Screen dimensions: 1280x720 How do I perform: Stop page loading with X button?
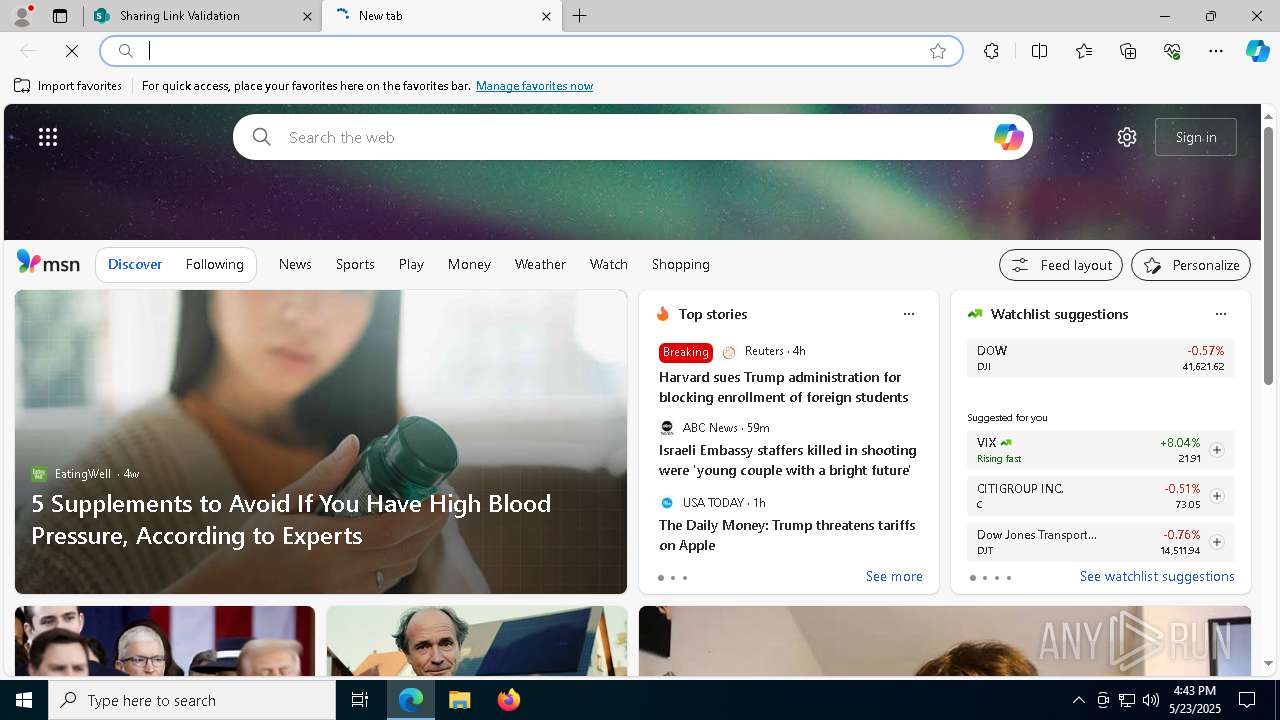(x=72, y=51)
